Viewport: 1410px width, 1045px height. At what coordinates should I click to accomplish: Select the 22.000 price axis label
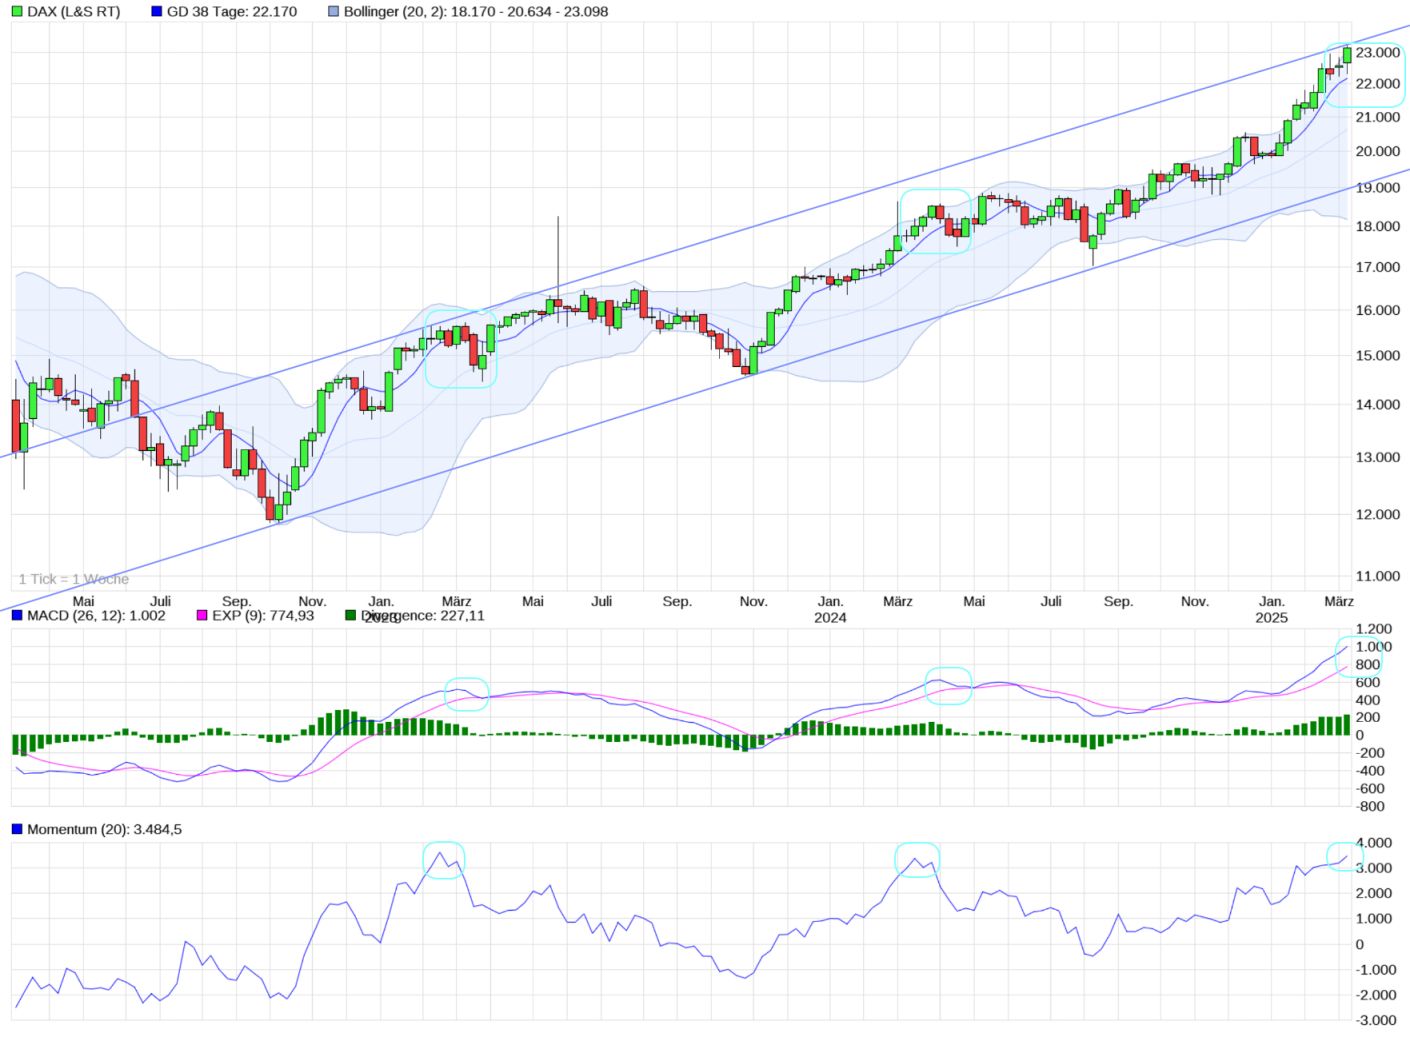click(x=1378, y=84)
